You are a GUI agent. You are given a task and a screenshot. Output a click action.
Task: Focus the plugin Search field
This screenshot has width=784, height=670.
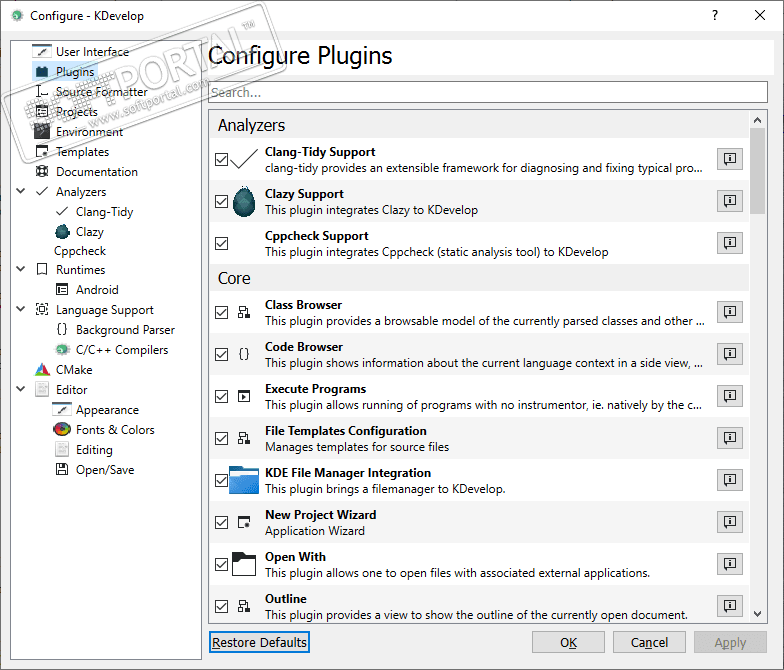tap(488, 92)
